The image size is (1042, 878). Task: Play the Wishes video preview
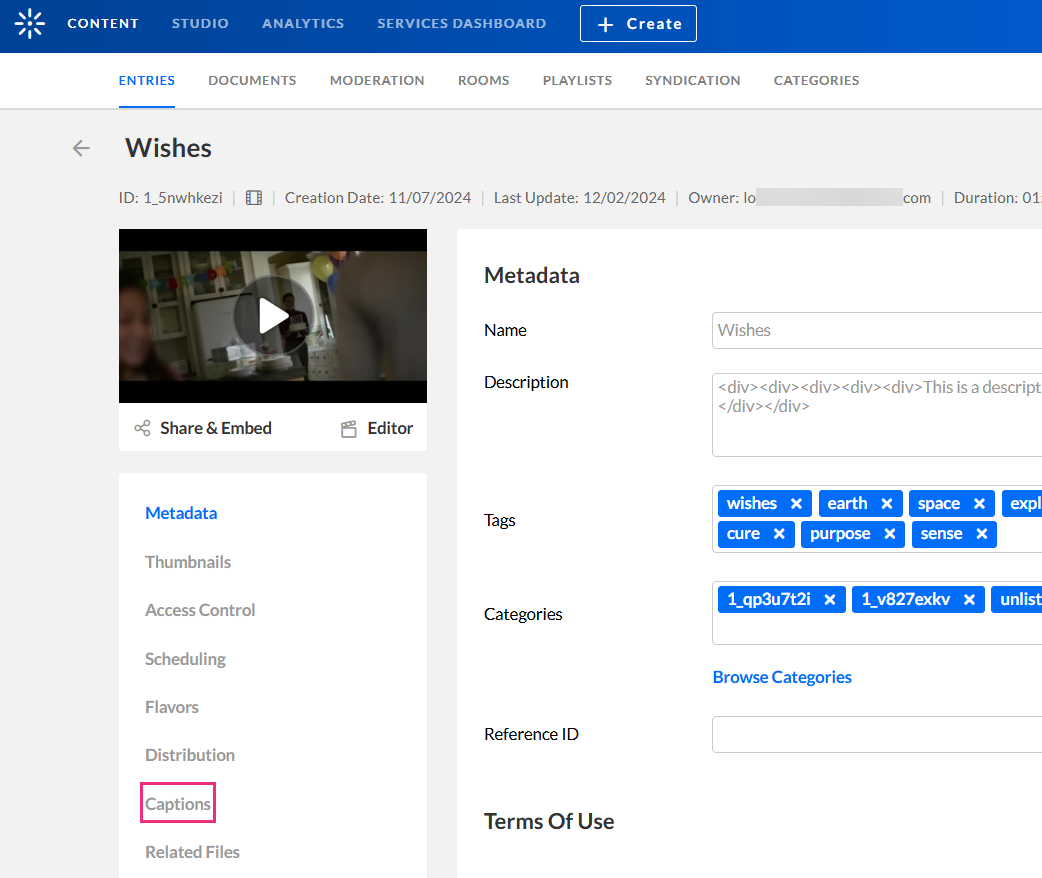(273, 316)
